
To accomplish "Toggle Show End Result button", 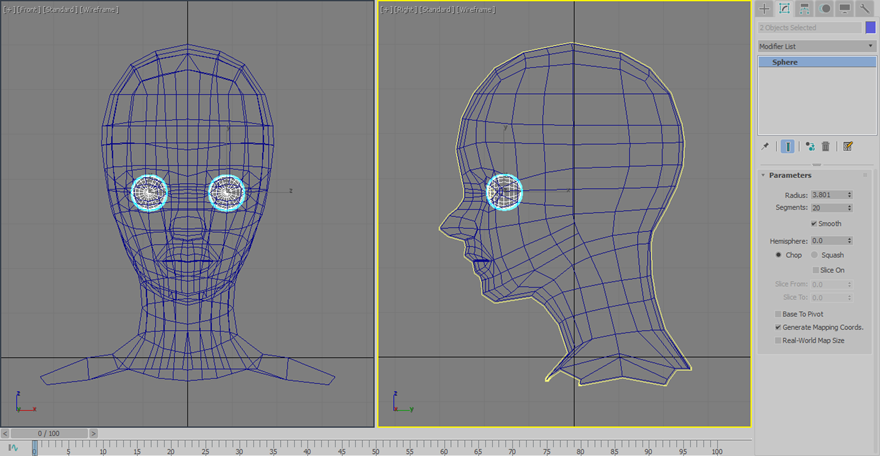I will pyautogui.click(x=787, y=146).
